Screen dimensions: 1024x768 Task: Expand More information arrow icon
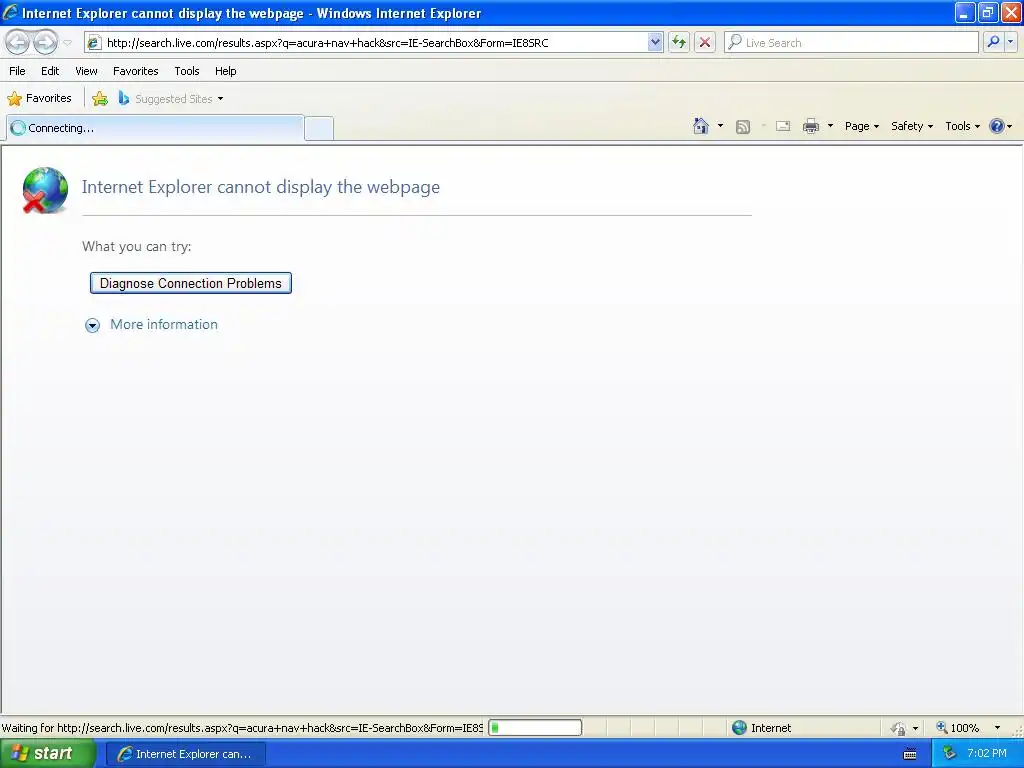coord(93,325)
